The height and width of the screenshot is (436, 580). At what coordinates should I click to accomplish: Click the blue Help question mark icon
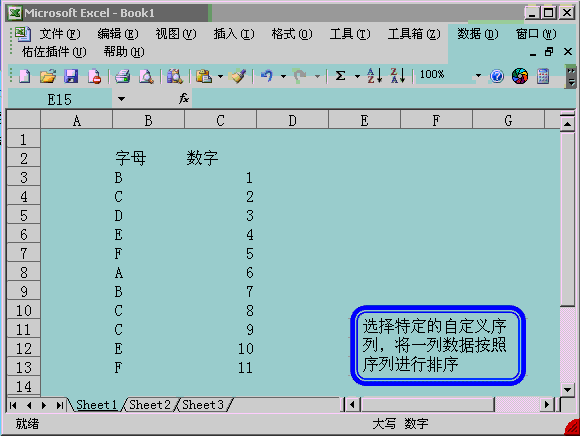click(x=496, y=77)
